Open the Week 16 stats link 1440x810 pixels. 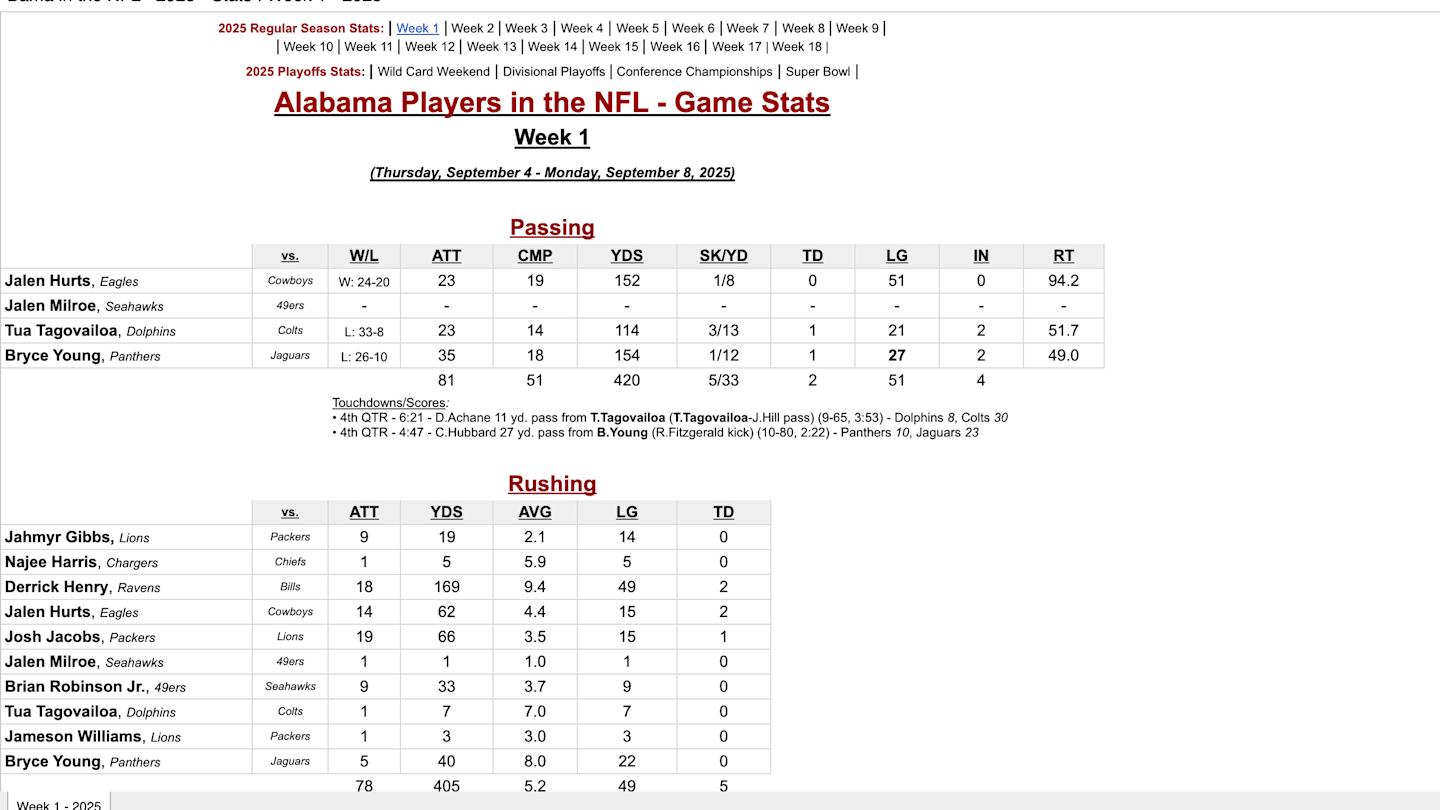[675, 46]
